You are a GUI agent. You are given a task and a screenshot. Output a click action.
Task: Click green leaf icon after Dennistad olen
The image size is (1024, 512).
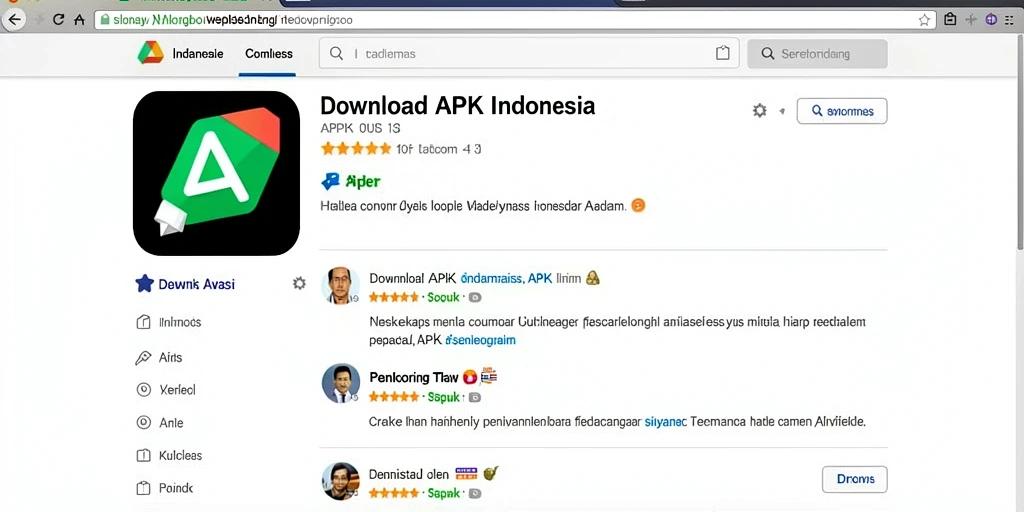[491, 472]
